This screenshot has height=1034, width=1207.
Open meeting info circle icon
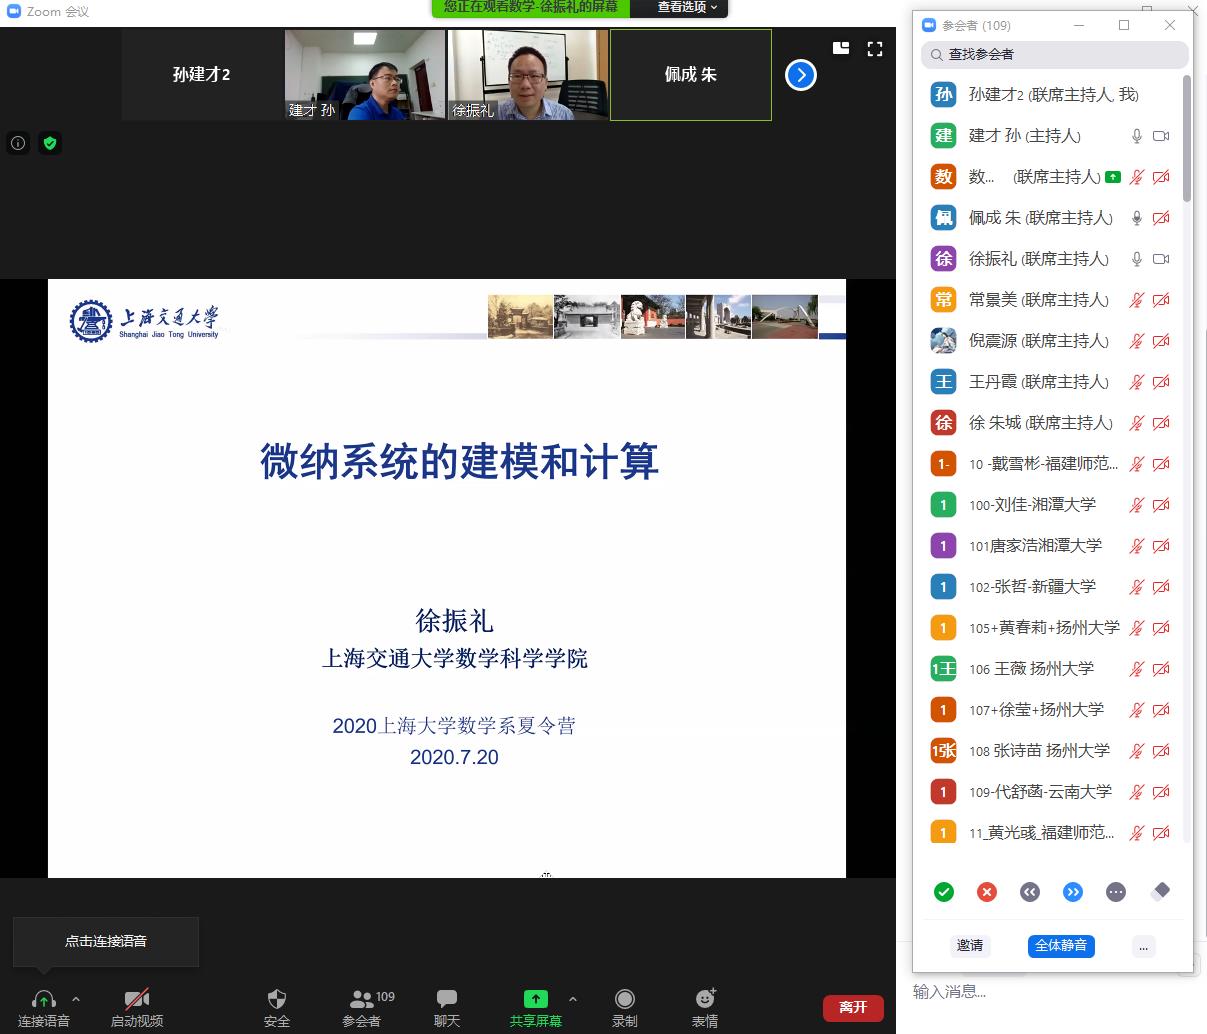pyautogui.click(x=18, y=143)
